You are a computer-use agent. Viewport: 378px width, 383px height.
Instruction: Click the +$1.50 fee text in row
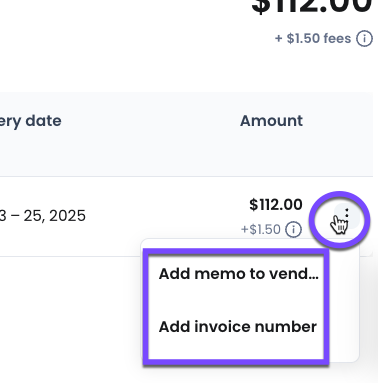coord(261,230)
